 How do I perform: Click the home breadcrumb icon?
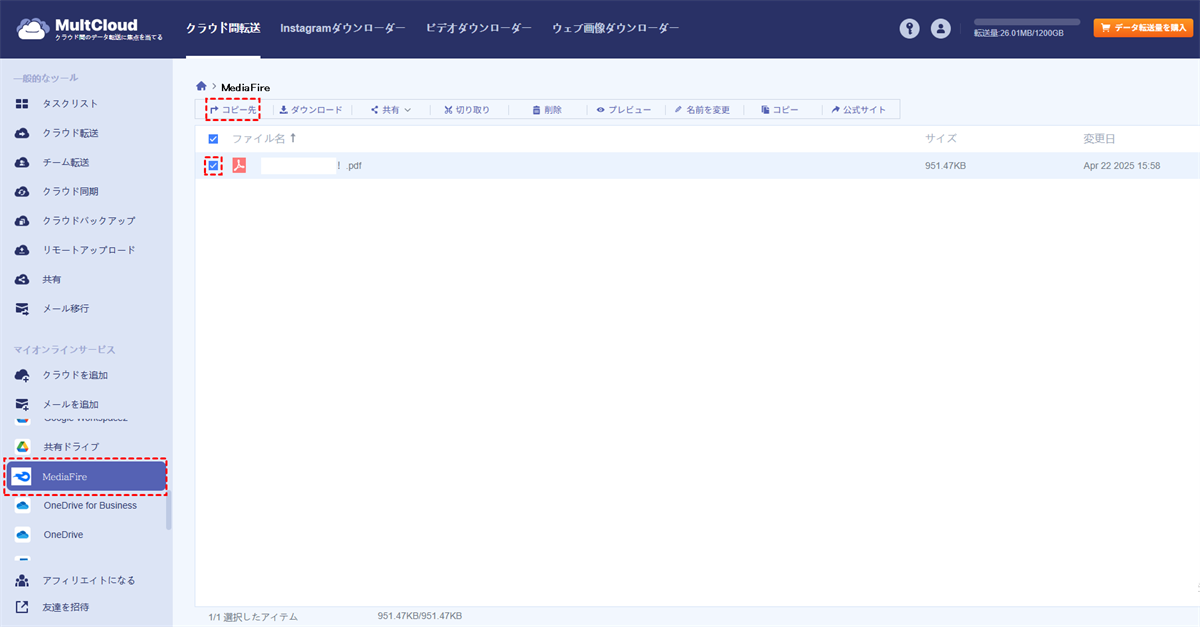[x=201, y=87]
